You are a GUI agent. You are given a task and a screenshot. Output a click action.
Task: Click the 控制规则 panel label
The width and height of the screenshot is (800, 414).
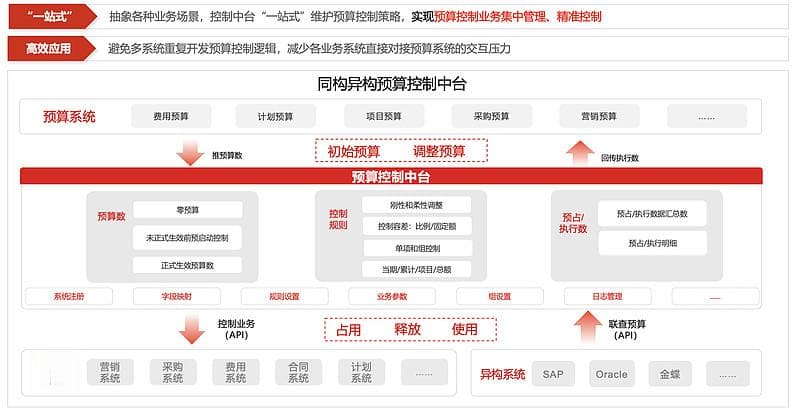point(338,220)
